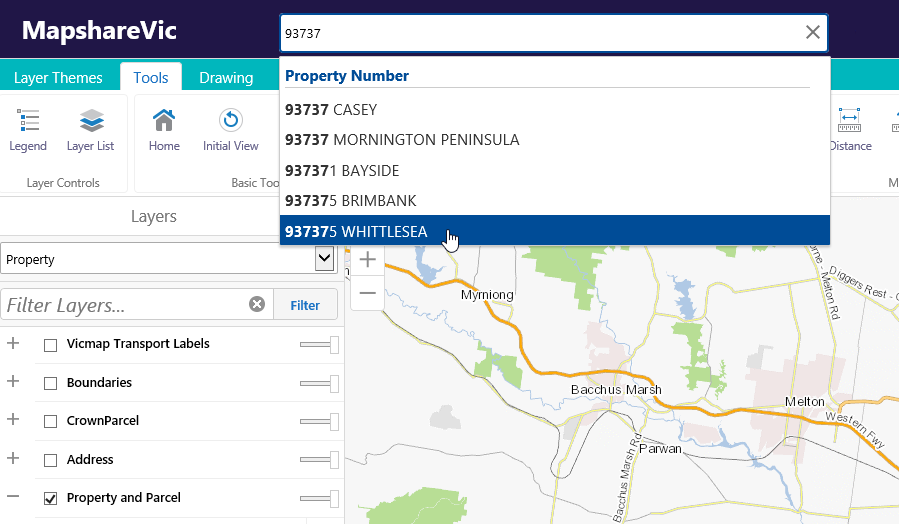The height and width of the screenshot is (524, 899).
Task: Adjust Boundaries layer opacity slider
Action: click(319, 384)
